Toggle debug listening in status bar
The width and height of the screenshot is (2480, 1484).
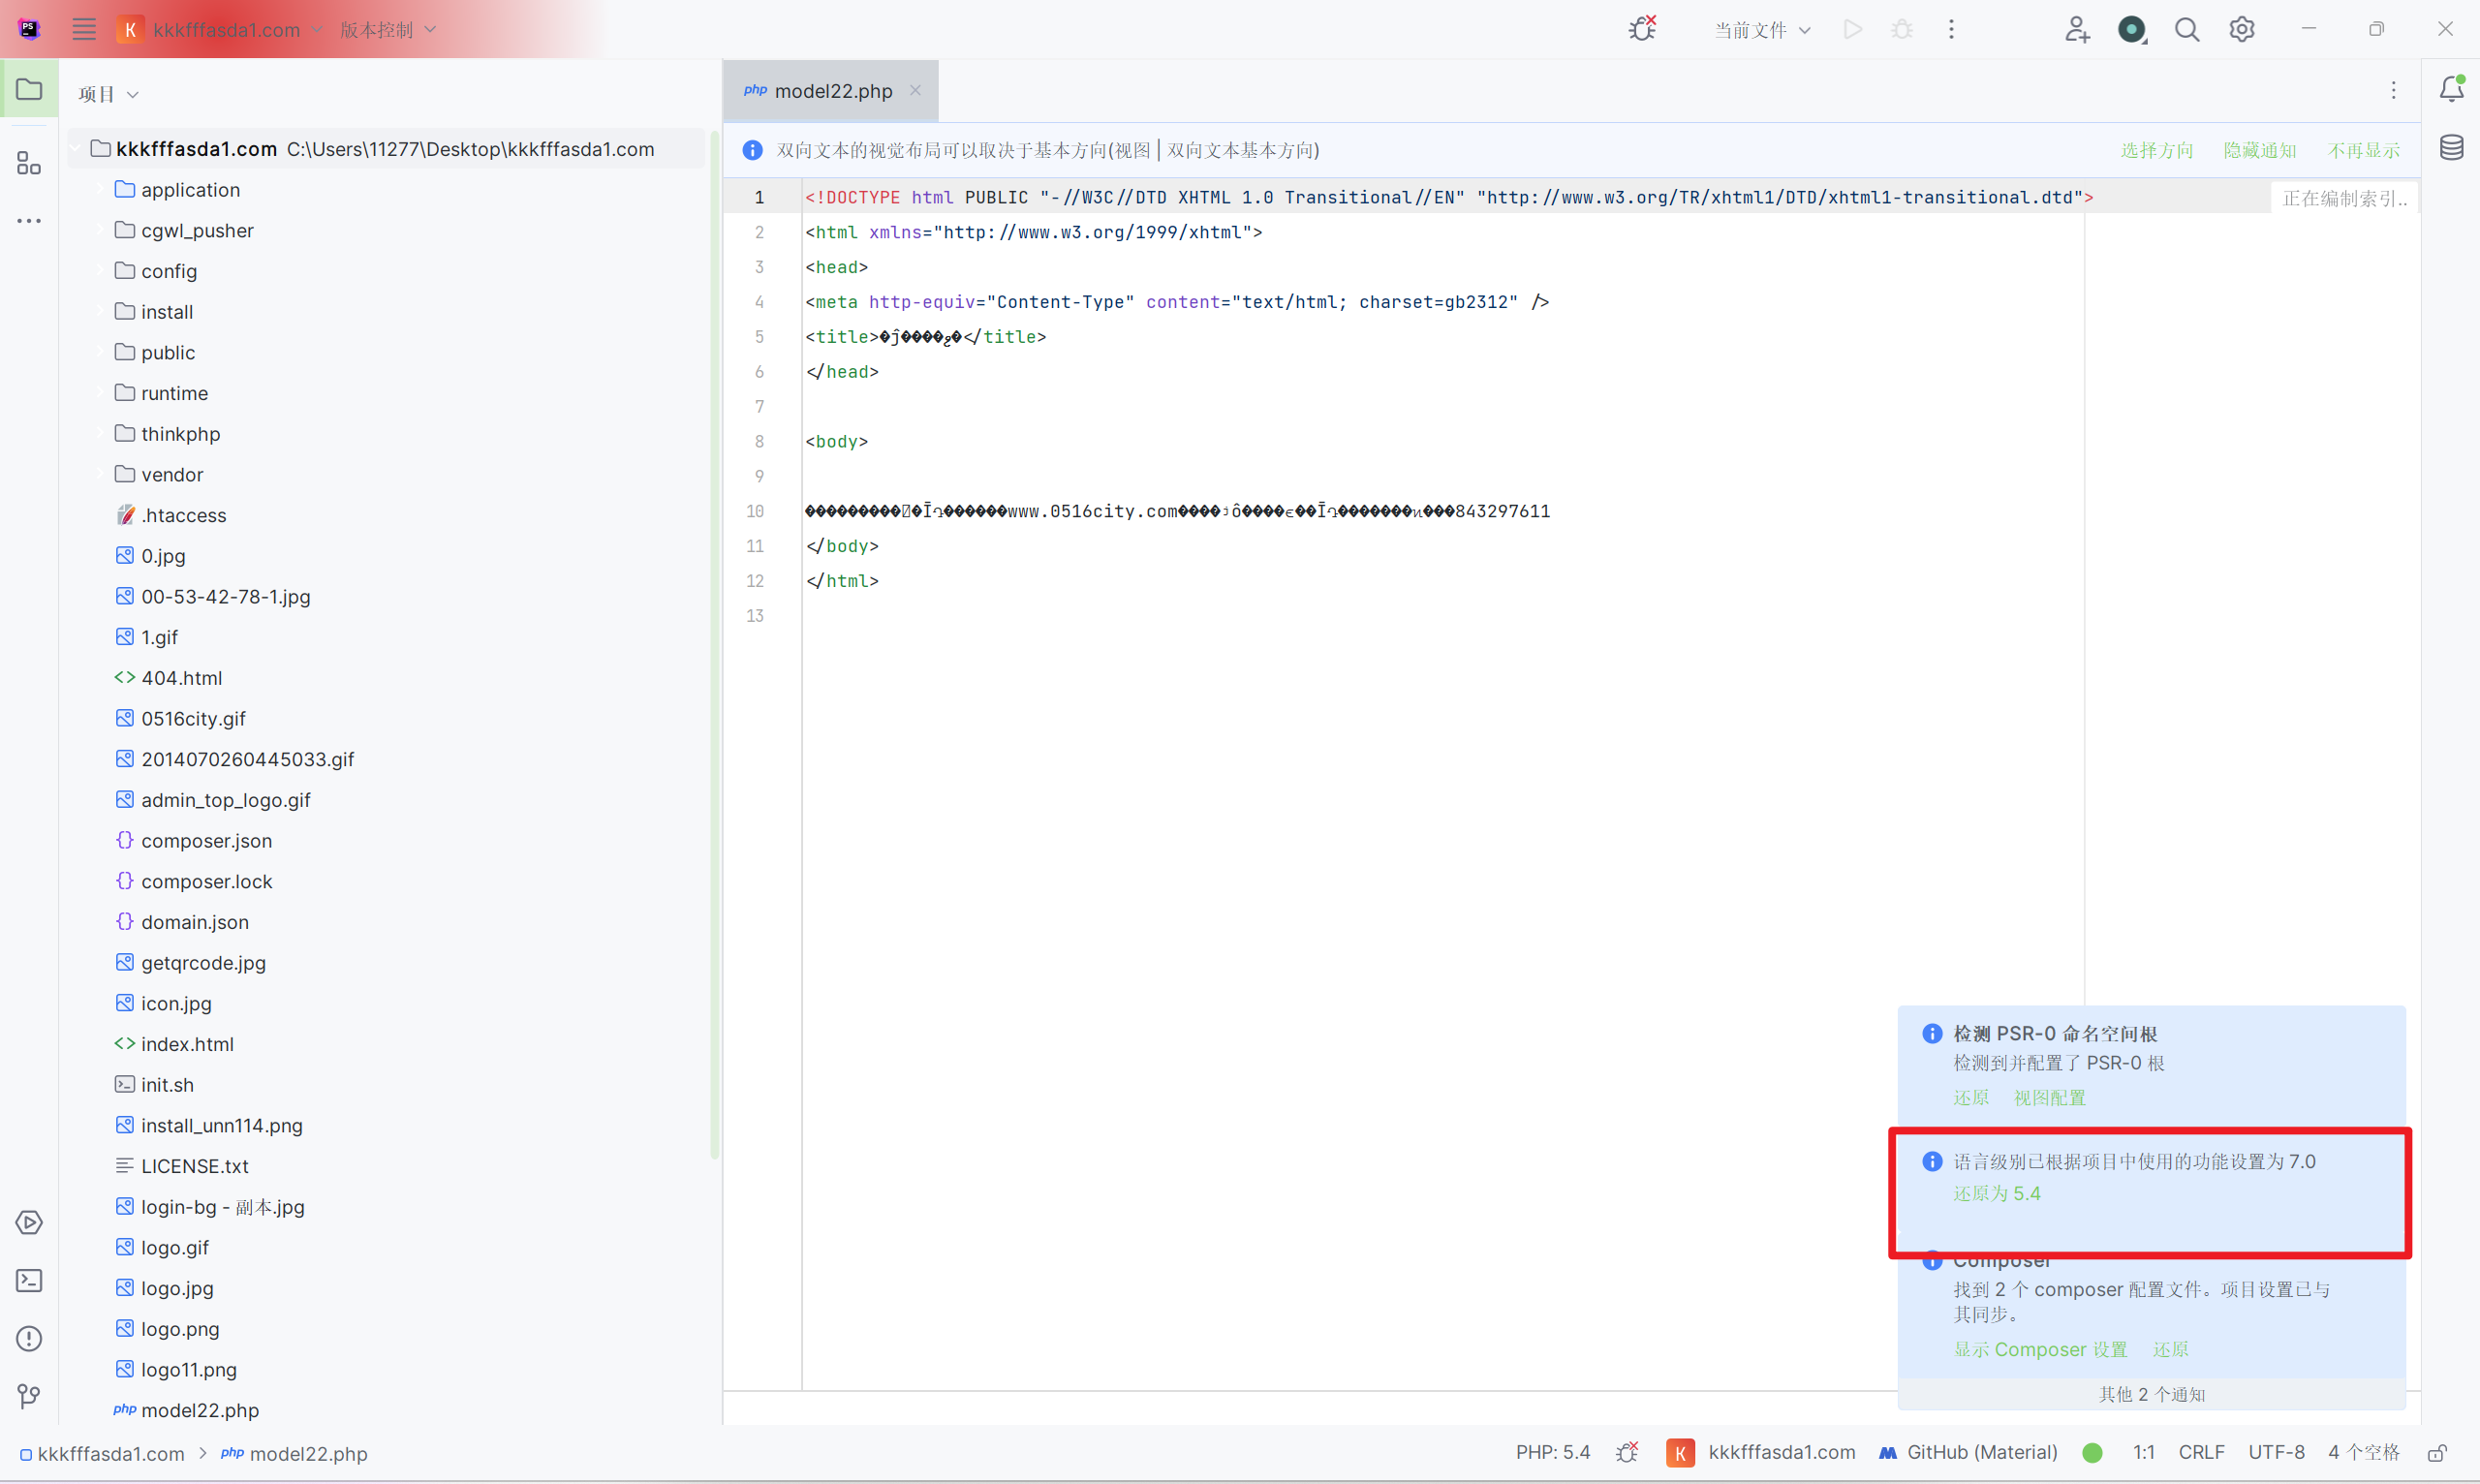point(1627,1452)
